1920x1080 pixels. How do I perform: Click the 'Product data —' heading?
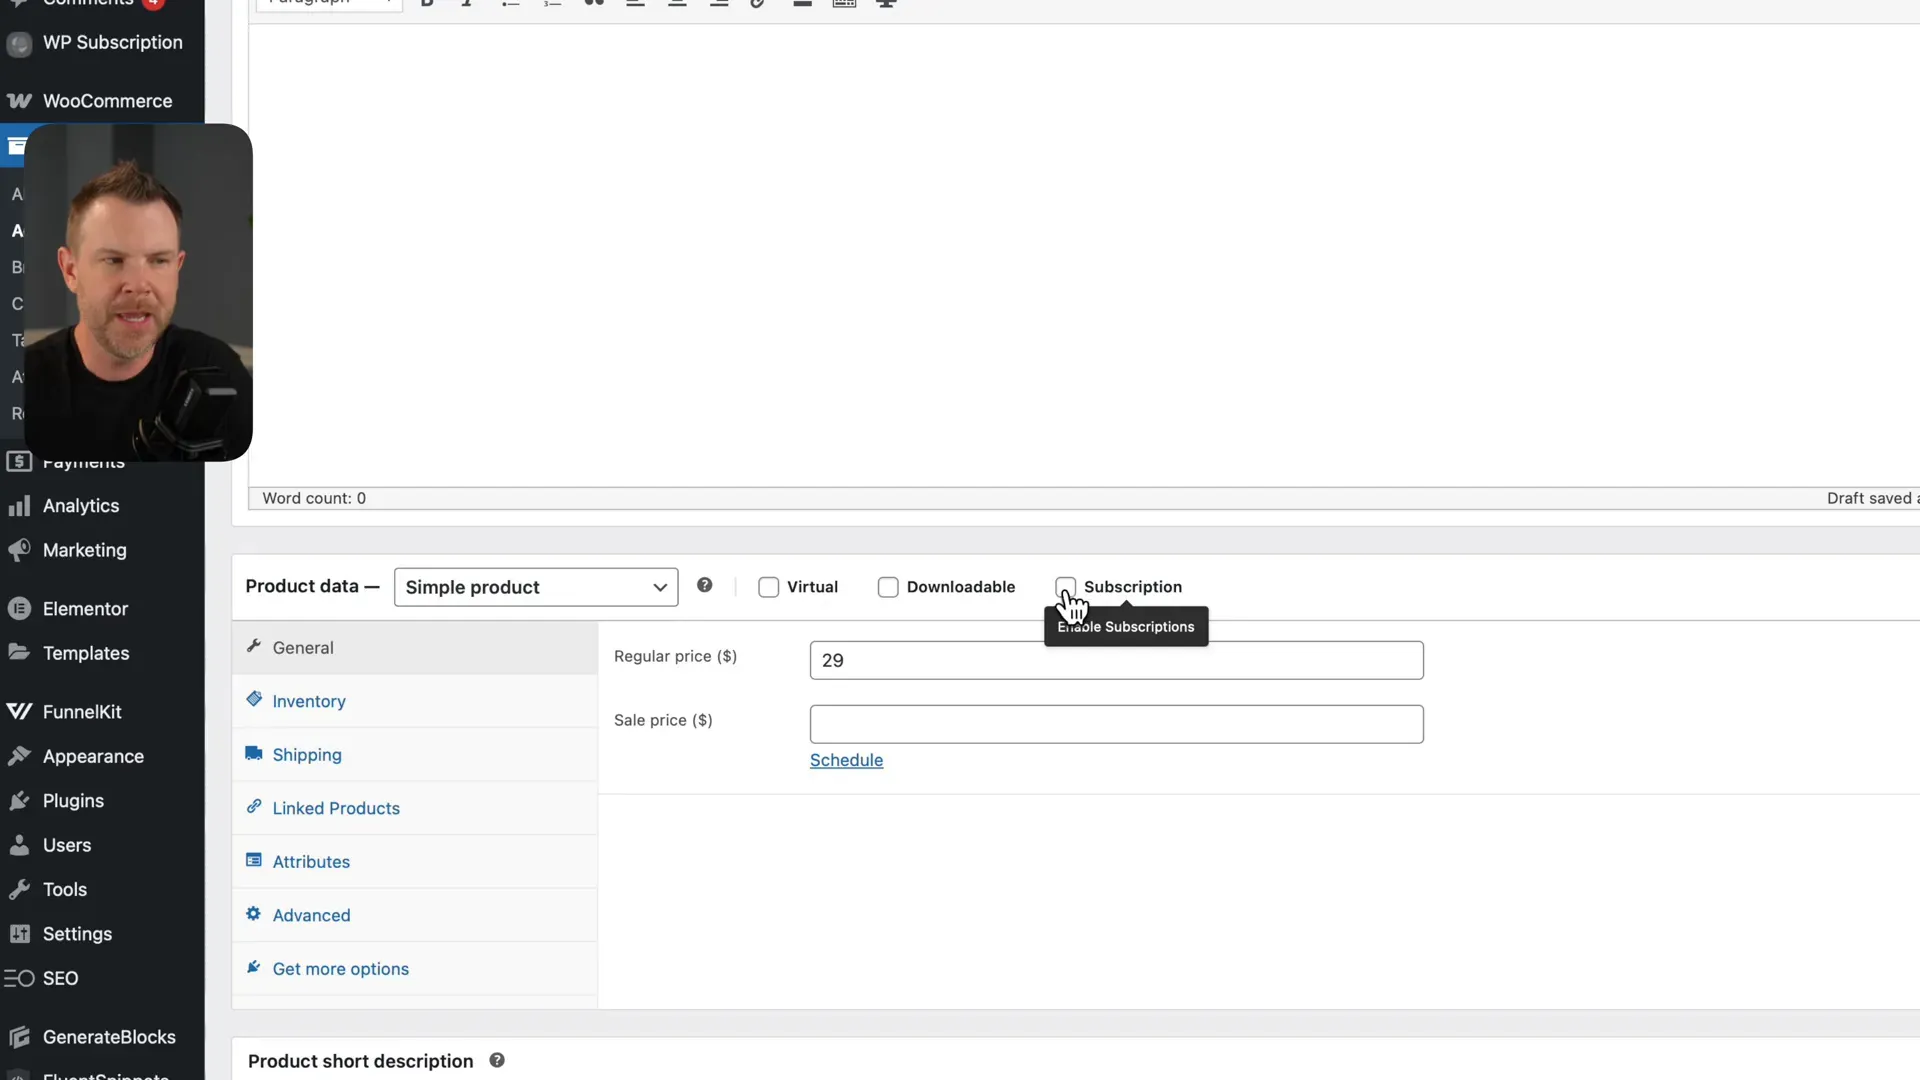[312, 586]
